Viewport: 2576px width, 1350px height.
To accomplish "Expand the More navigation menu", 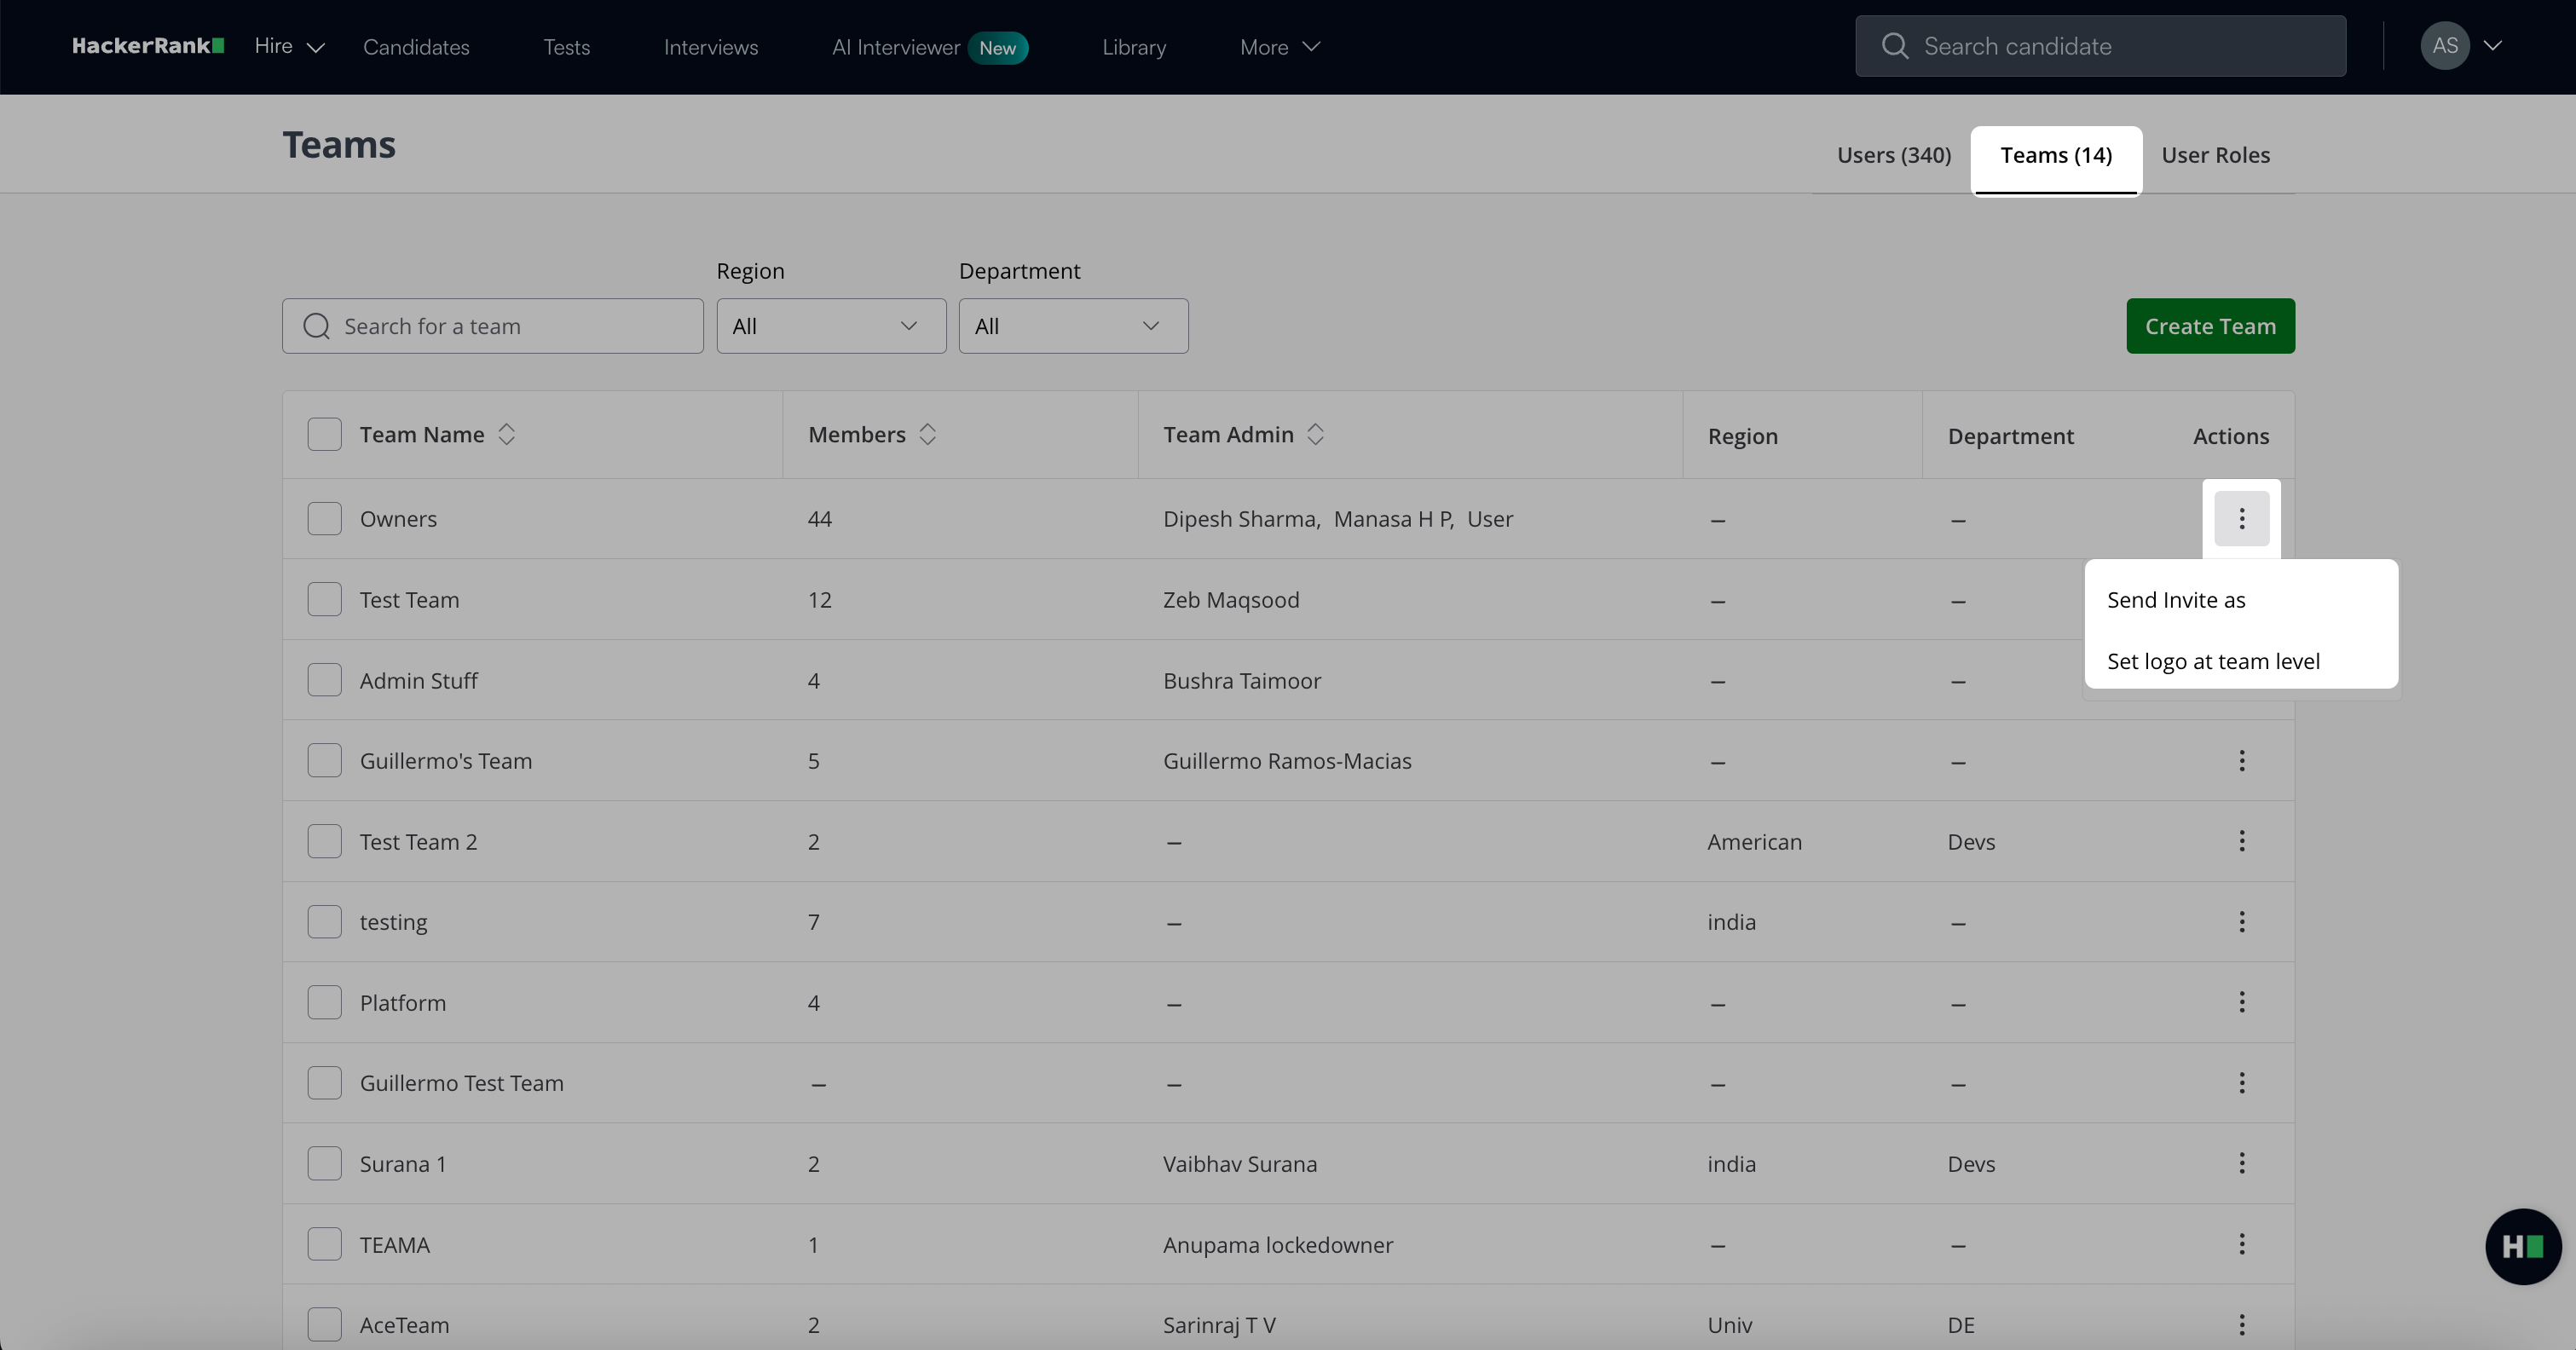I will click(1279, 47).
